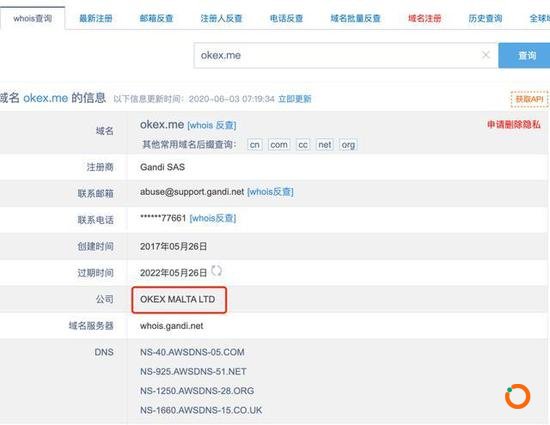The image size is (550, 425).
Task: Click whois反查 beside phone number
Action: pos(213,218)
